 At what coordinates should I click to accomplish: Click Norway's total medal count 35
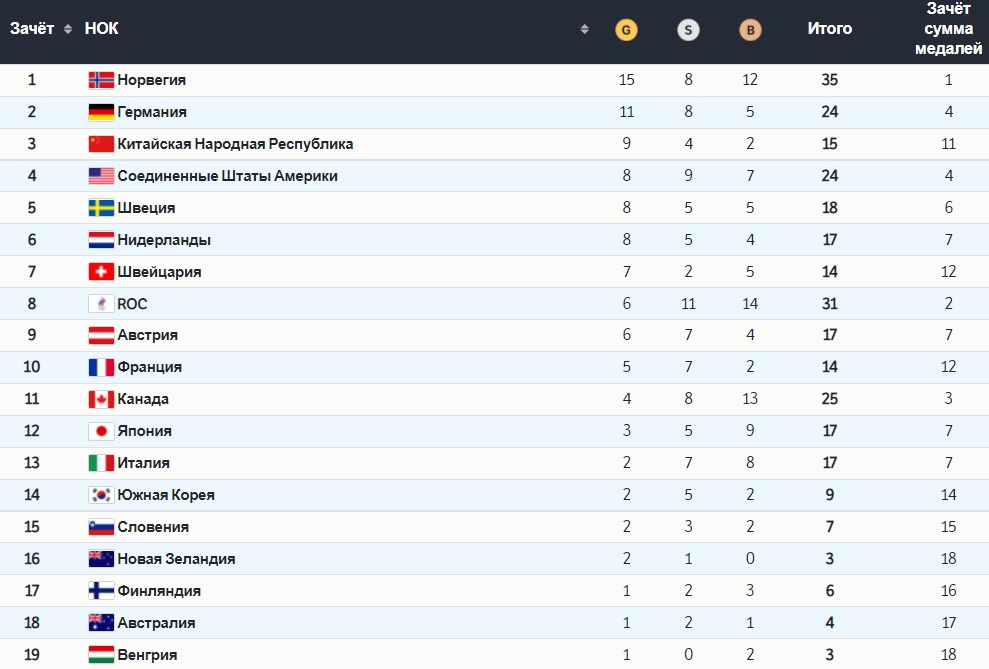[x=829, y=80]
